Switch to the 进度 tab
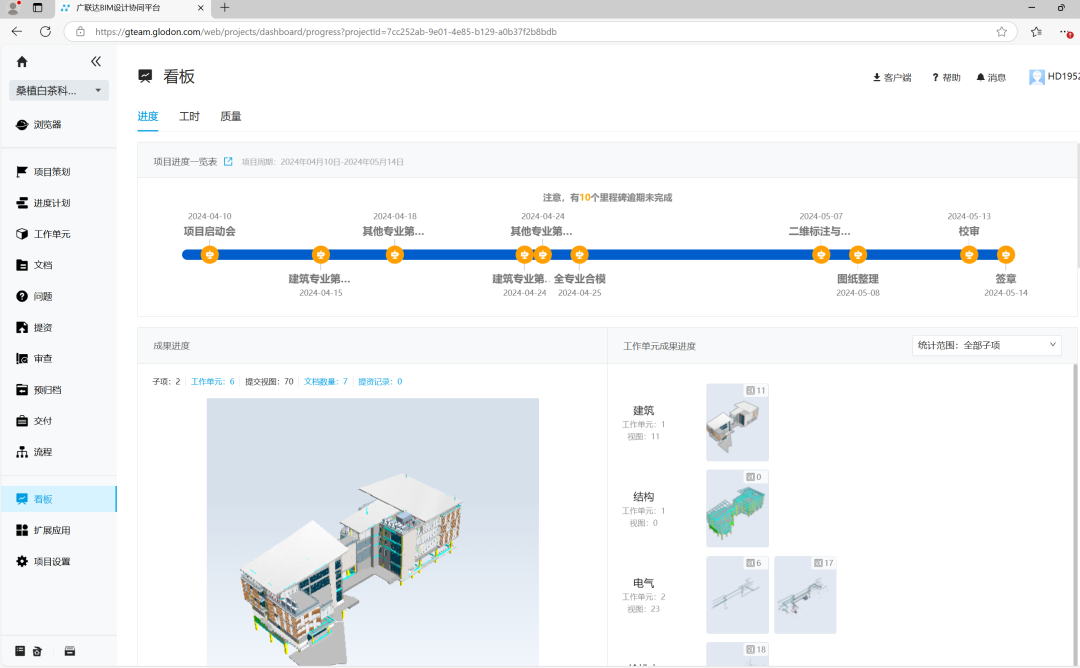Image resolution: width=1080 pixels, height=668 pixels. pos(147,116)
